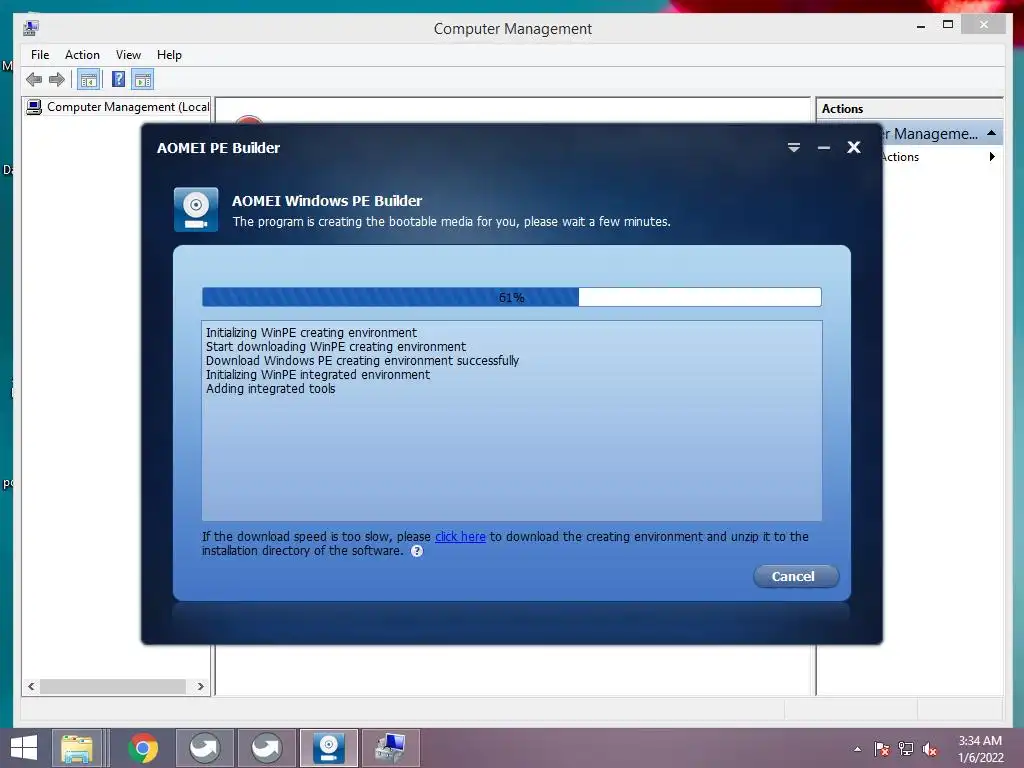The width and height of the screenshot is (1024, 768).
Task: Click the first gray swirl taskbar app
Action: 204,748
